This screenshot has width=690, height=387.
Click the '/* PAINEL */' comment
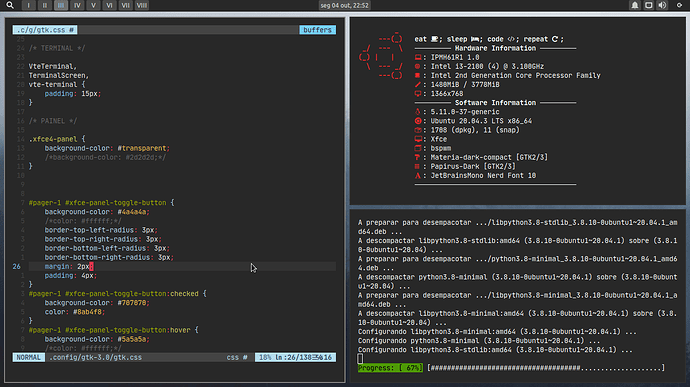click(53, 121)
